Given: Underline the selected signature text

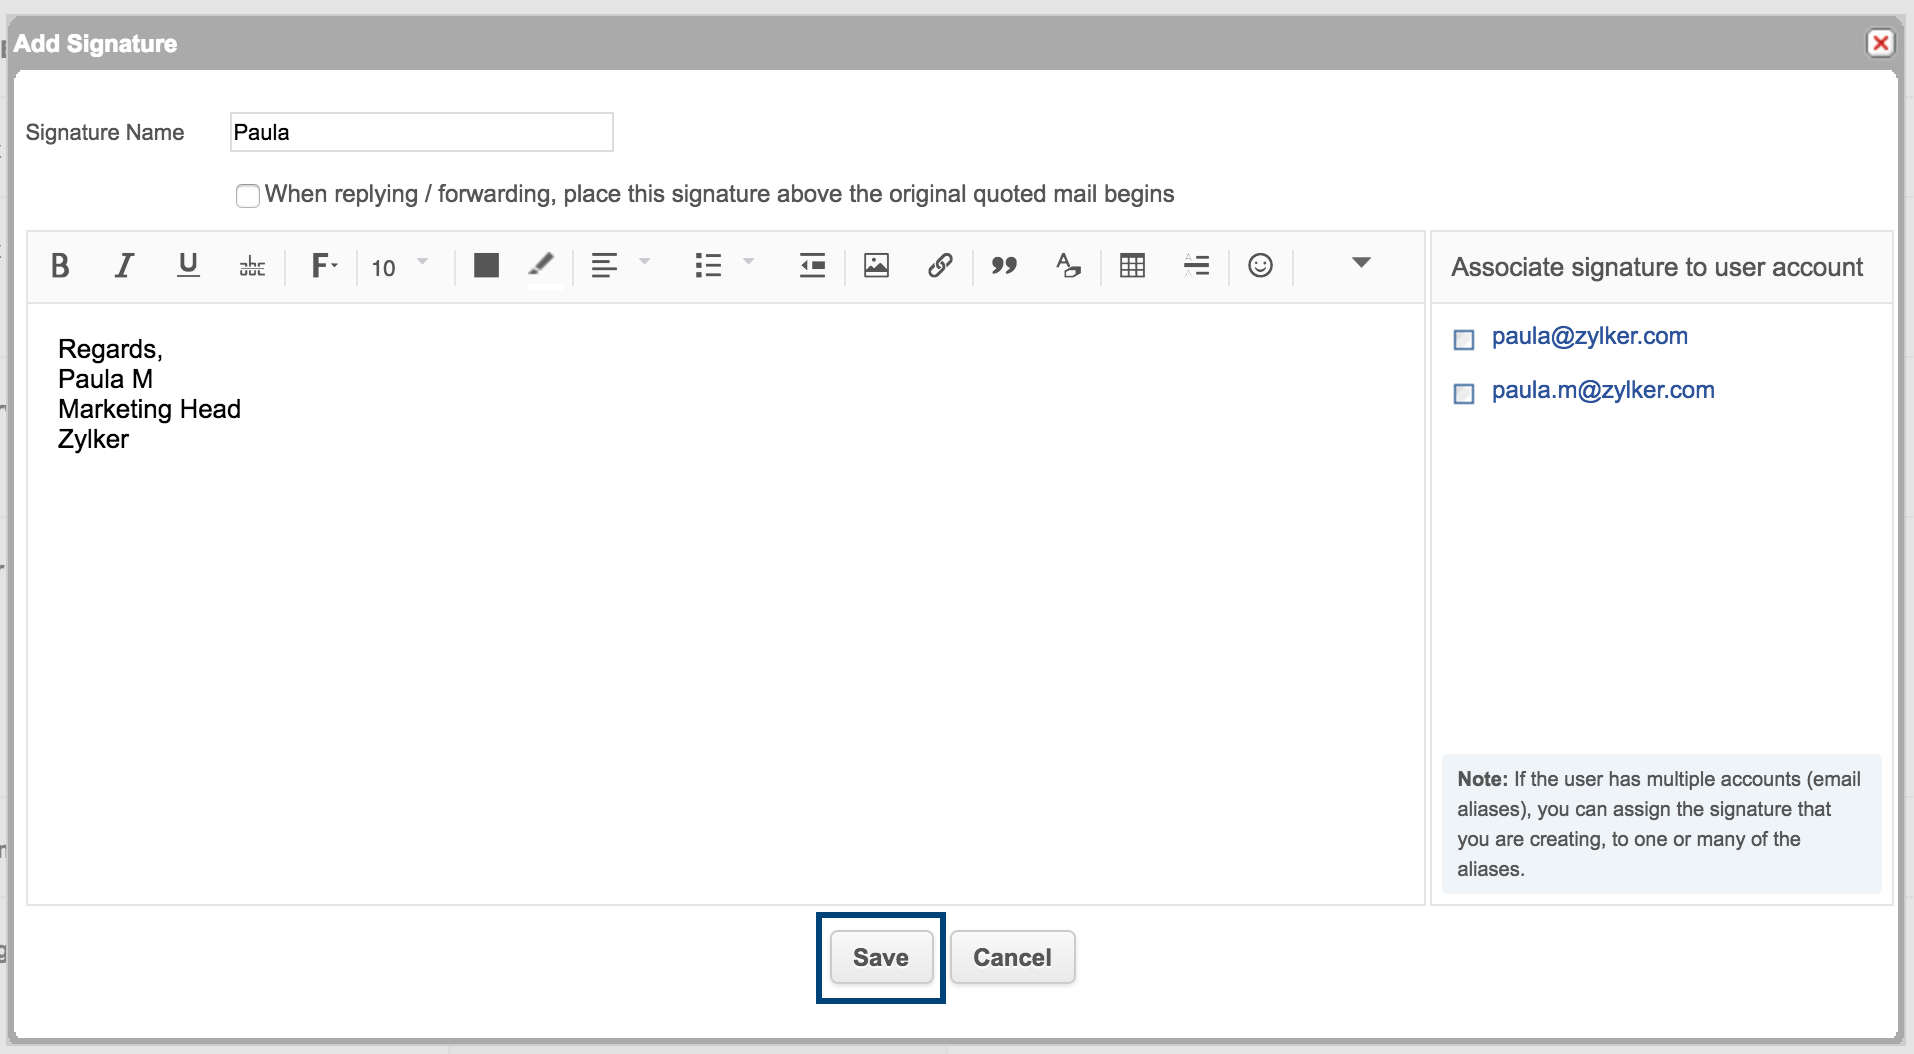Looking at the screenshot, I should [188, 266].
